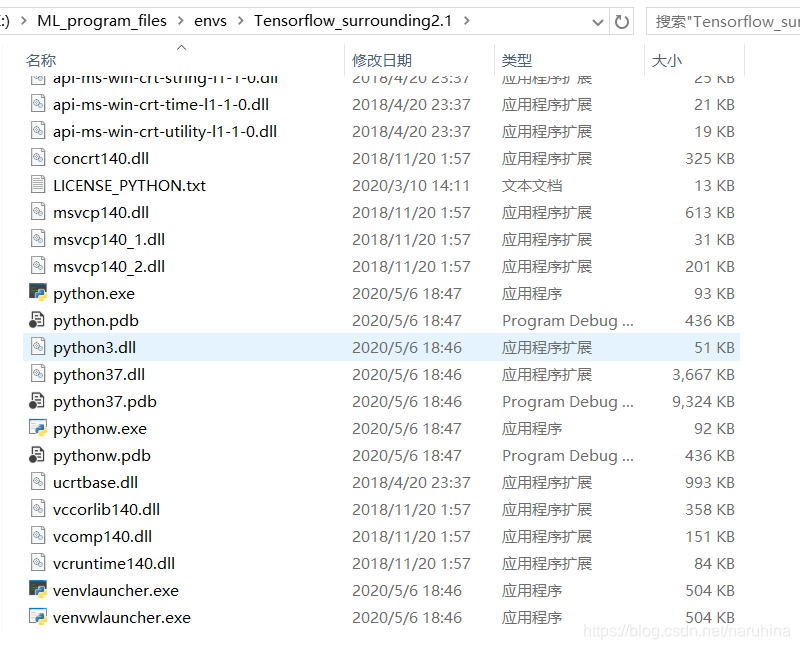
Task: Select the pythonw.pdb file name
Action: point(102,456)
